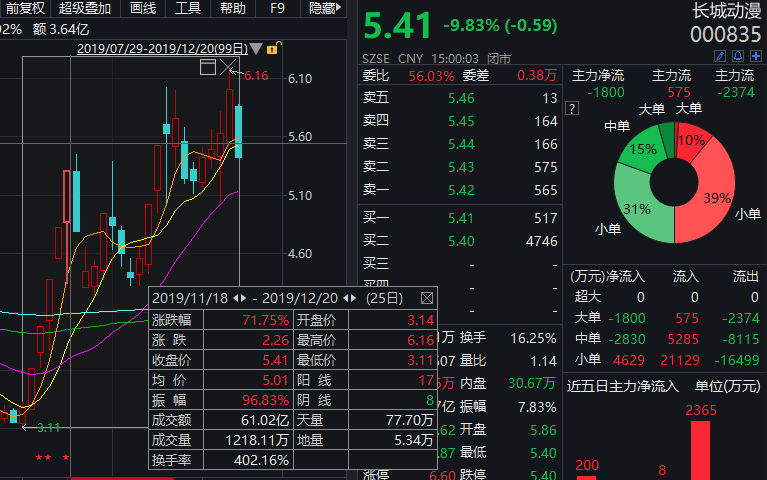Click the big 5.41 last price

[x=397, y=25]
